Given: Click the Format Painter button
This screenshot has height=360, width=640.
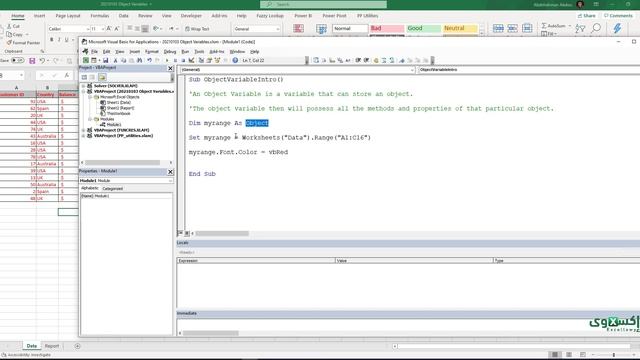Looking at the screenshot, I should coord(23,42).
